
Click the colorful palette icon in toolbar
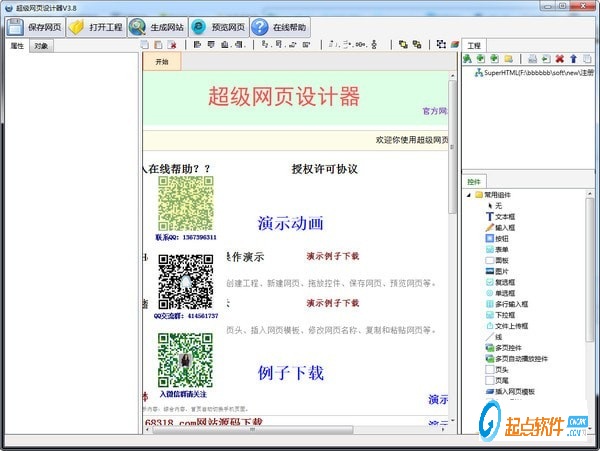point(454,45)
